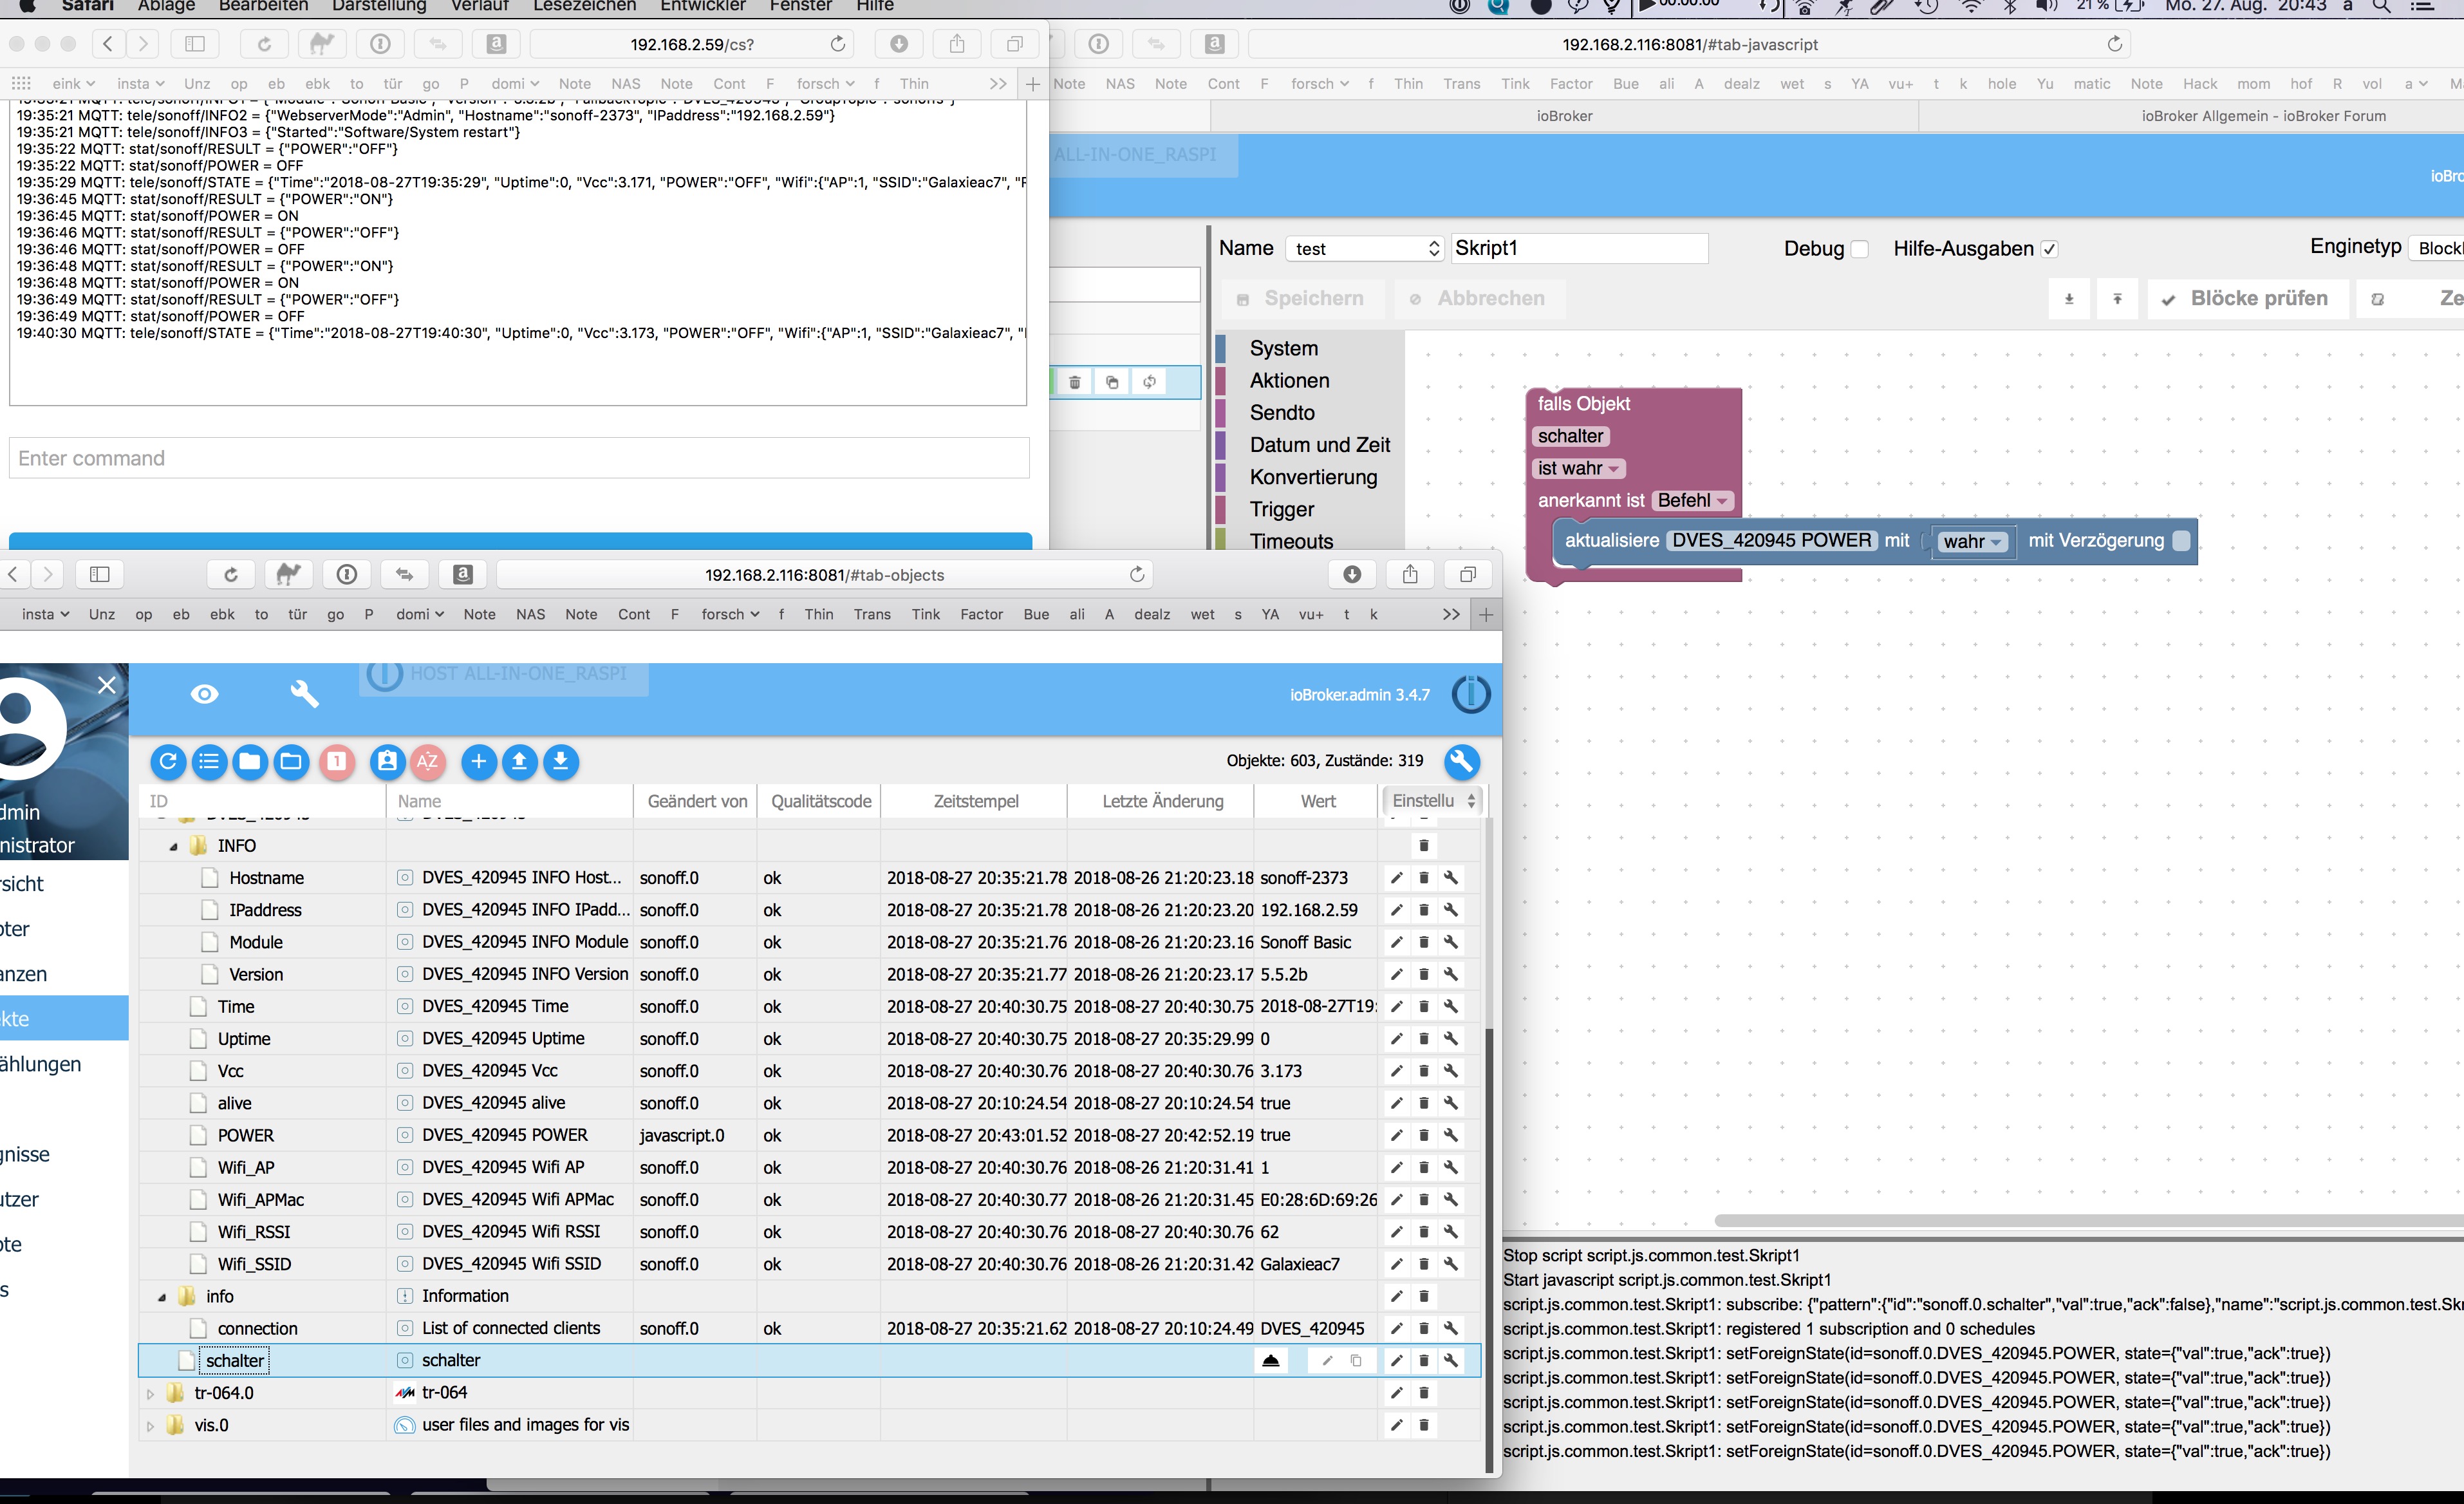
Task: Click the download objects arrow button
Action: [x=561, y=762]
